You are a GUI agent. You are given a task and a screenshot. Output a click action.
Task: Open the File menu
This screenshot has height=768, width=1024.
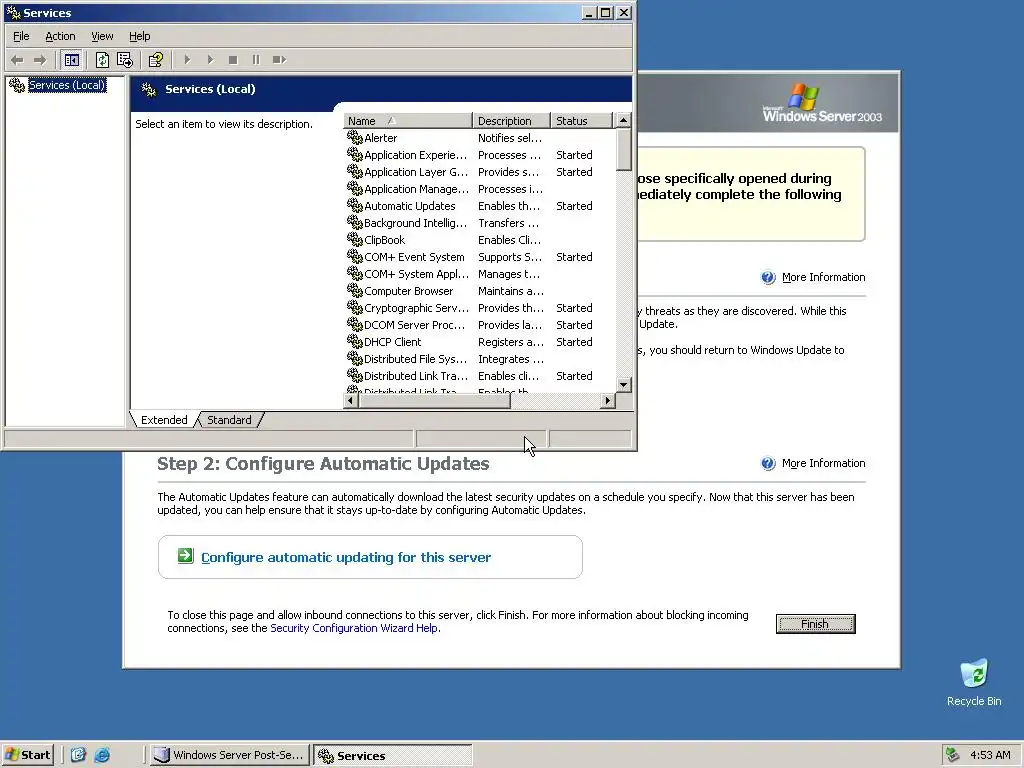coord(22,36)
